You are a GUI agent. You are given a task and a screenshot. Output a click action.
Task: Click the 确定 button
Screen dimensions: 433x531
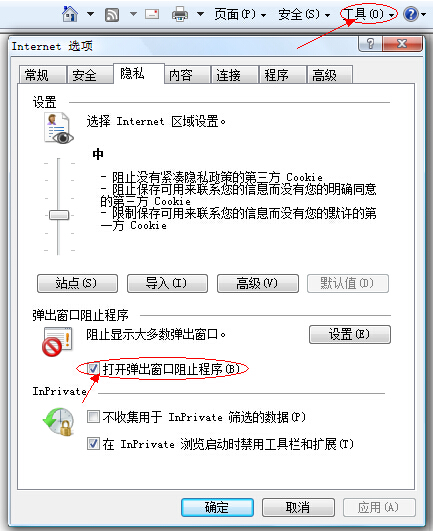coord(217,507)
